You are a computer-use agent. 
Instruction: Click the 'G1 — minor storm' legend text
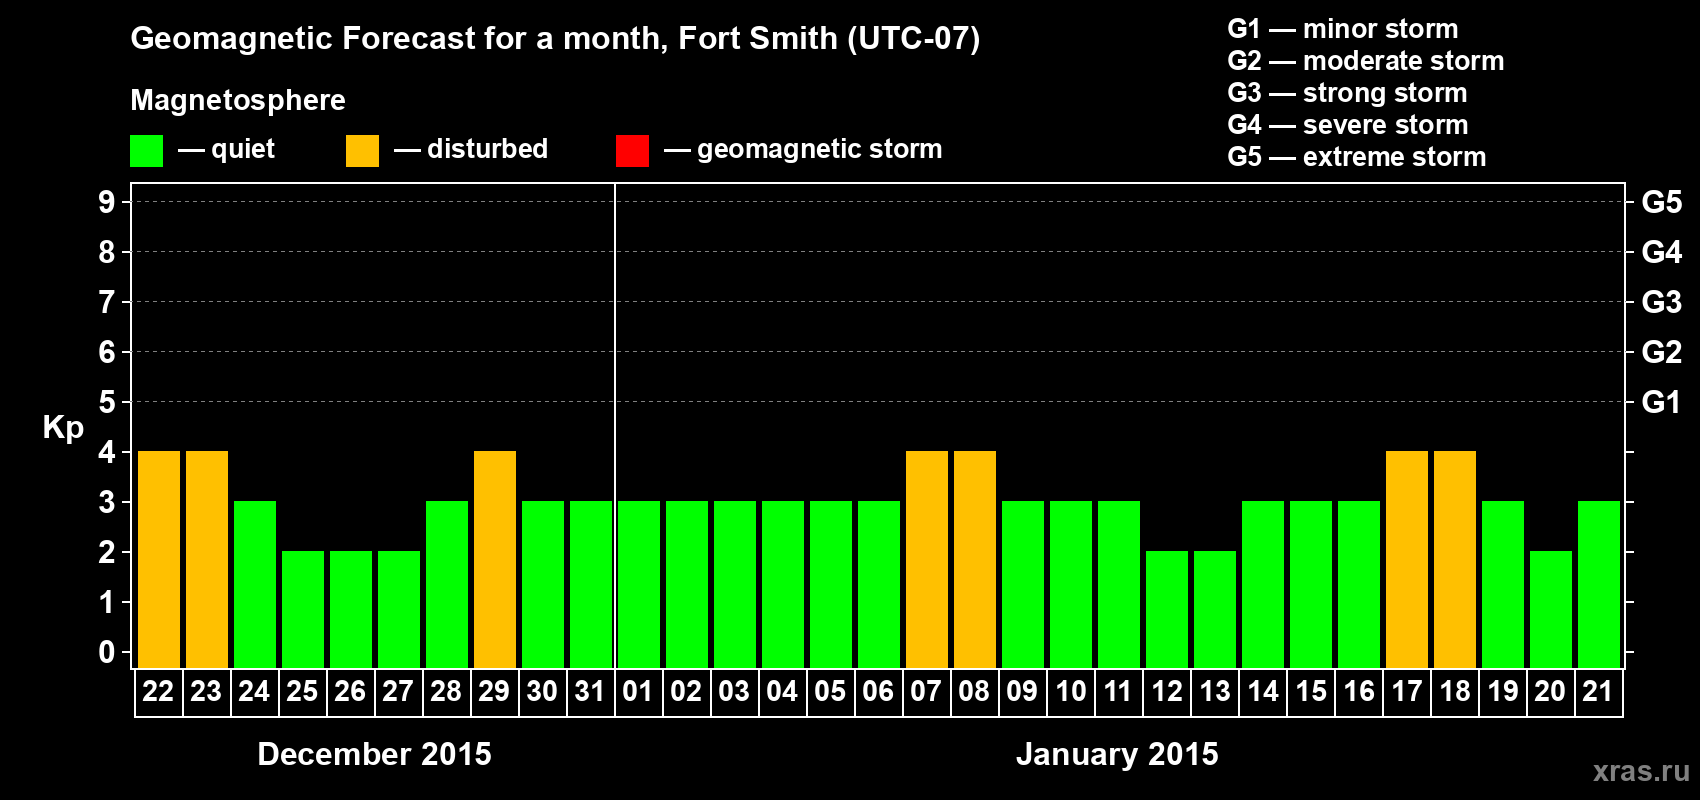tap(1343, 29)
